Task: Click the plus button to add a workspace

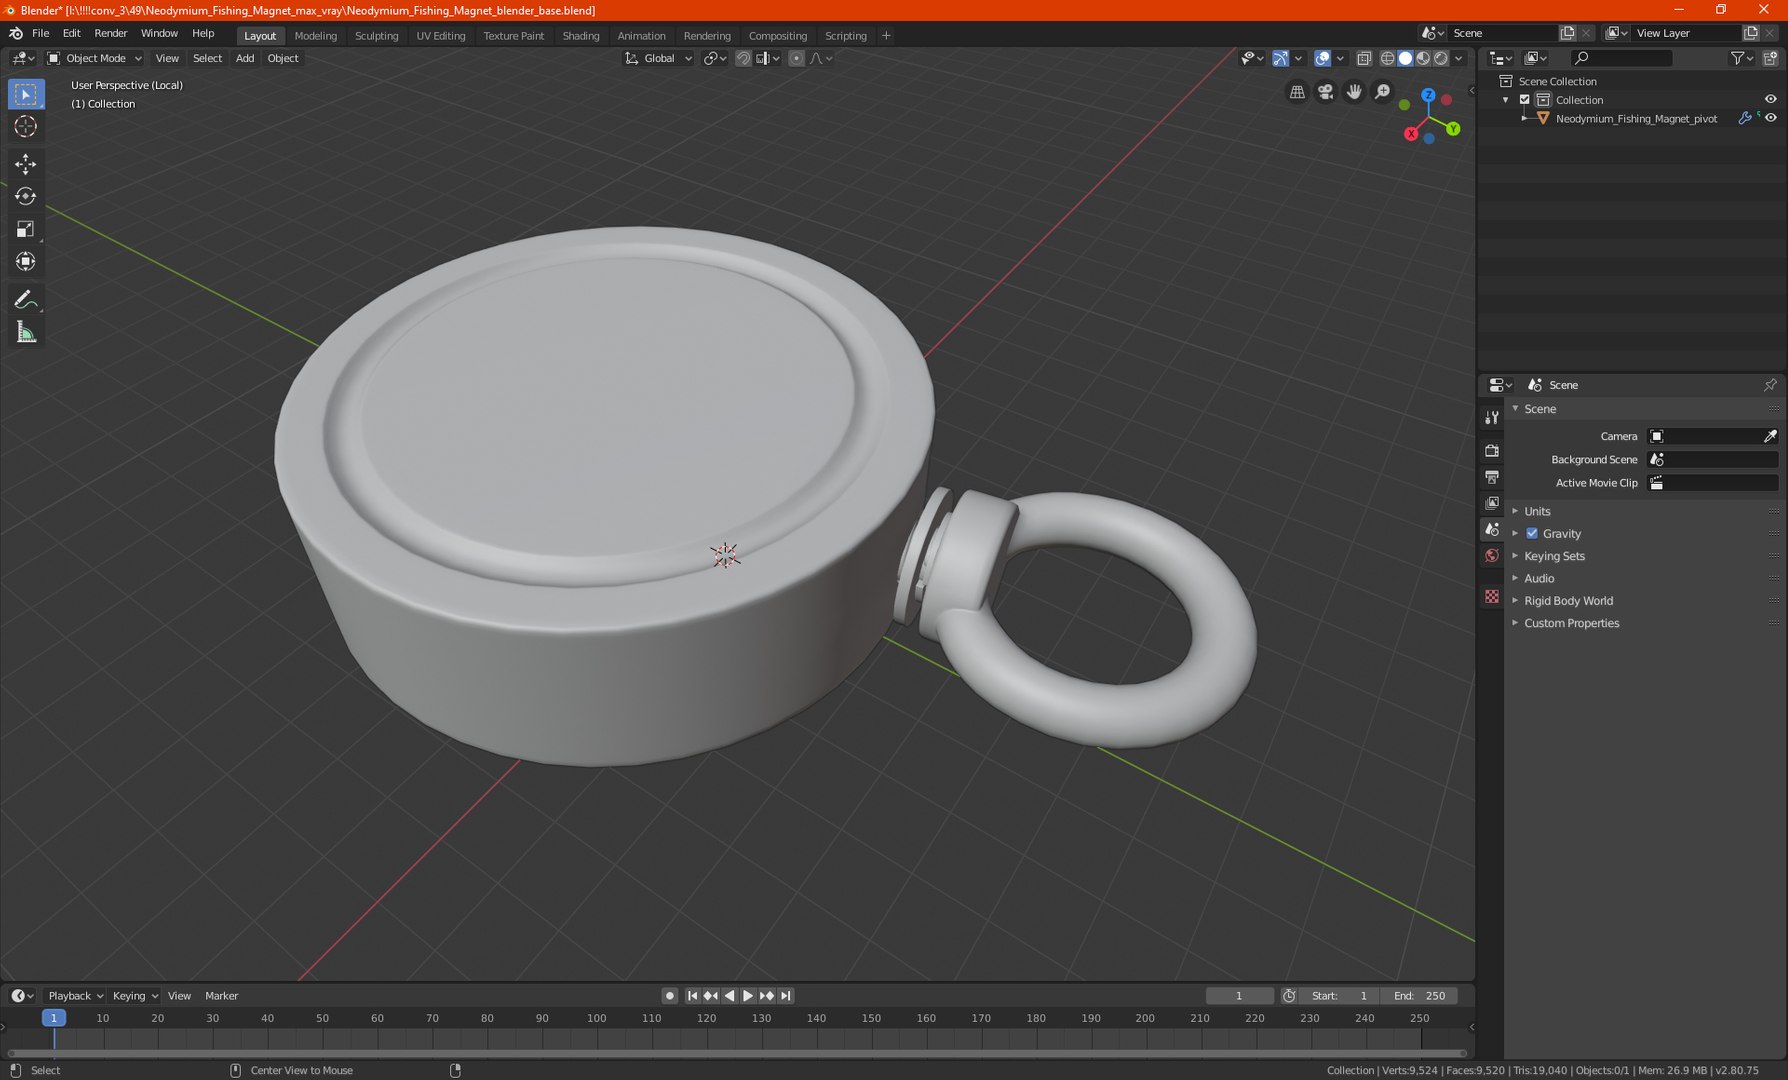Action: [x=886, y=35]
